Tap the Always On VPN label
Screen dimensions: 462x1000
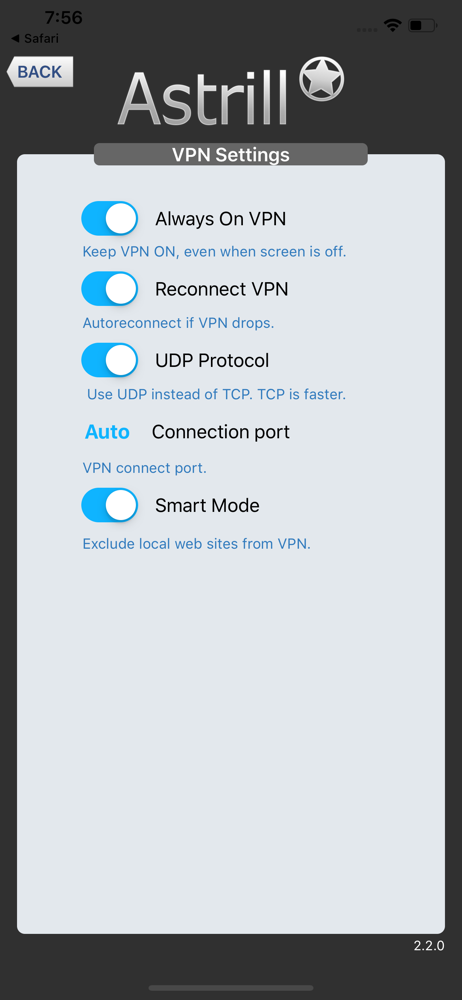[x=221, y=219]
